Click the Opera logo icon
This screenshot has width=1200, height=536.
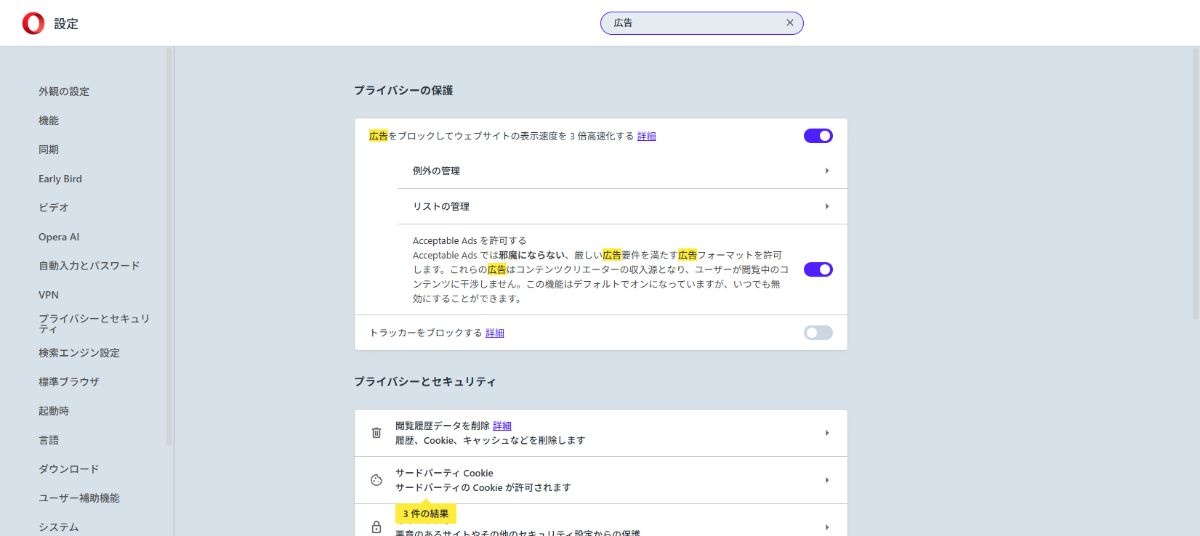[33, 23]
